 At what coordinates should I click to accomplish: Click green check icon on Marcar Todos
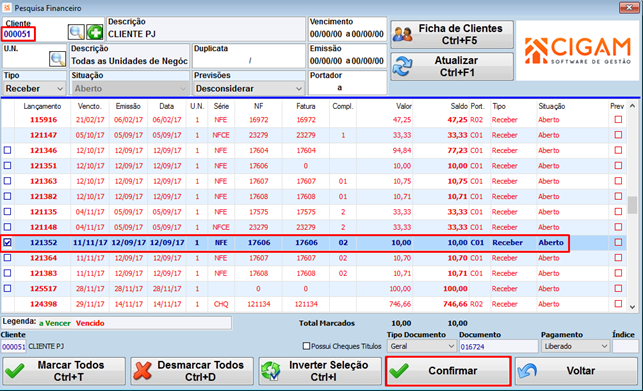click(15, 371)
